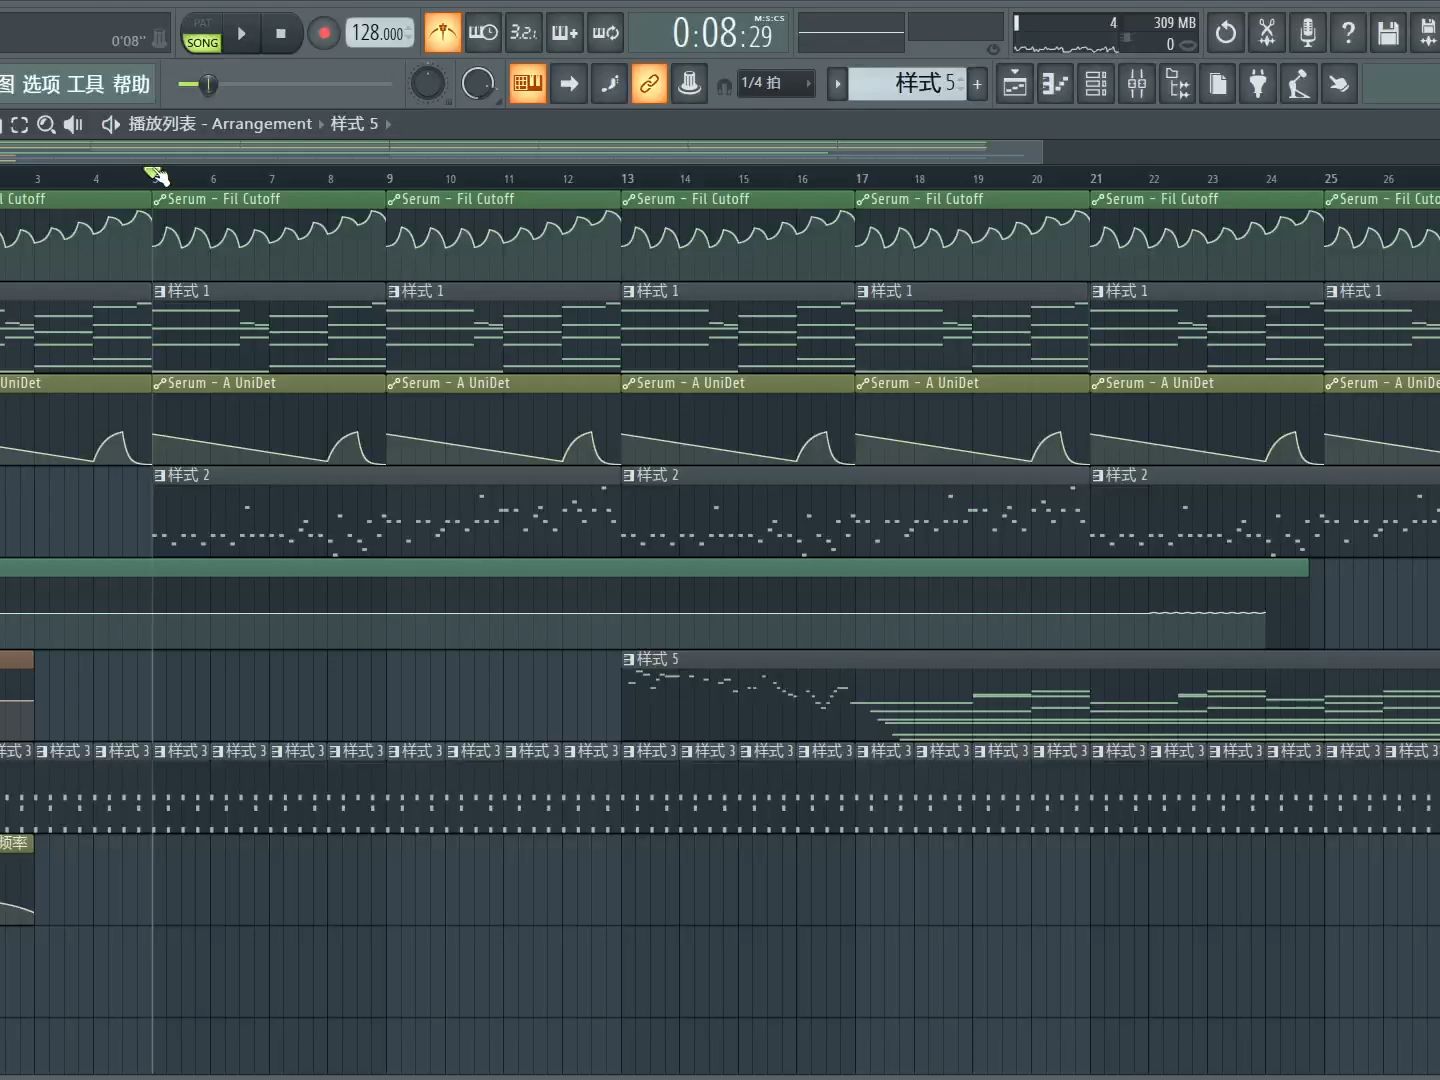The width and height of the screenshot is (1440, 1080).
Task: Open the 工具 menu
Action: (86, 84)
